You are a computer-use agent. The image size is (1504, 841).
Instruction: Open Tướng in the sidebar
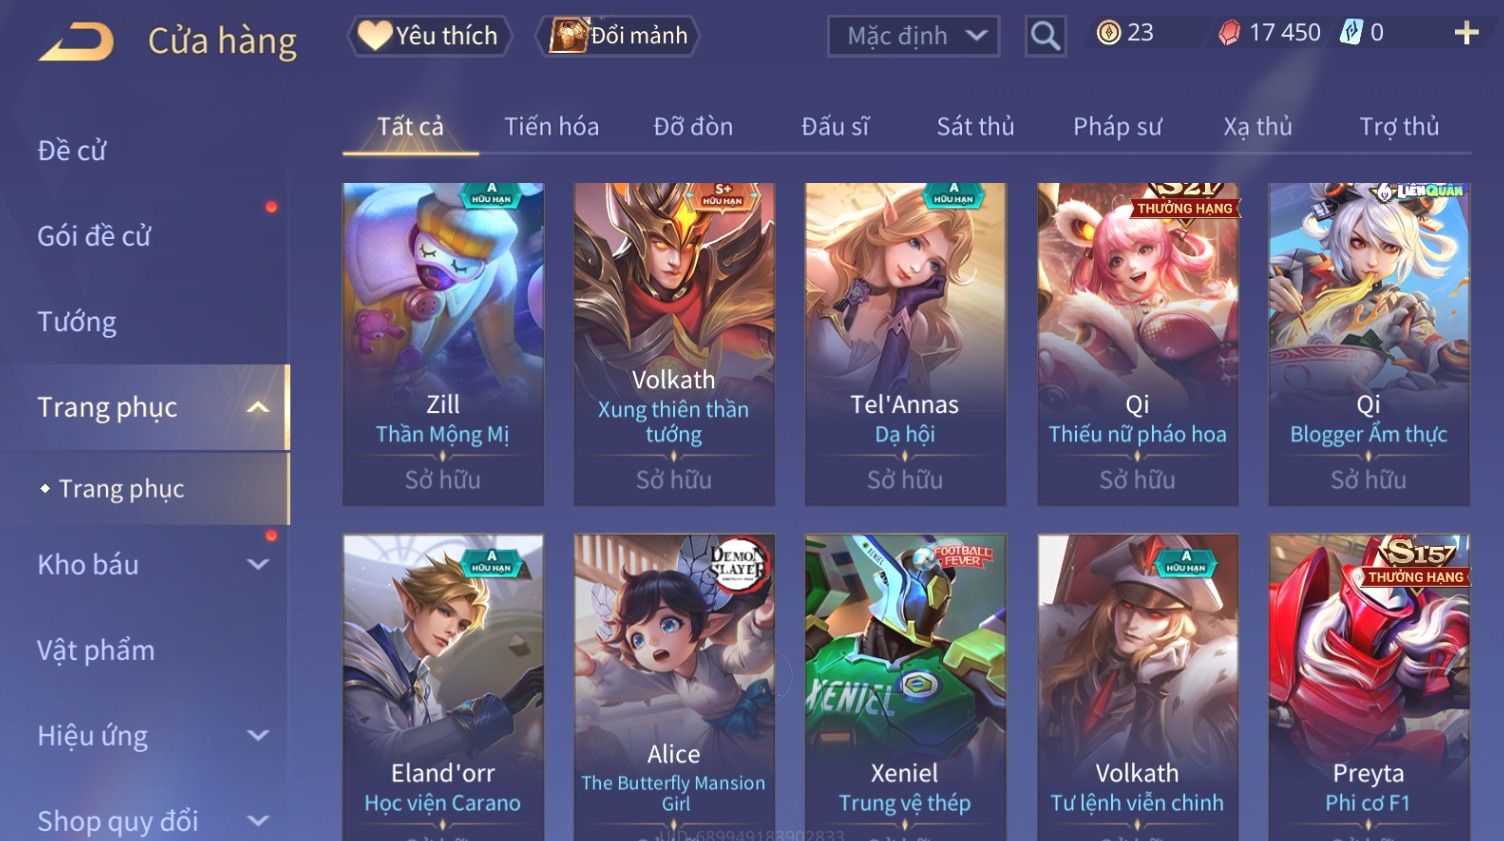[77, 322]
